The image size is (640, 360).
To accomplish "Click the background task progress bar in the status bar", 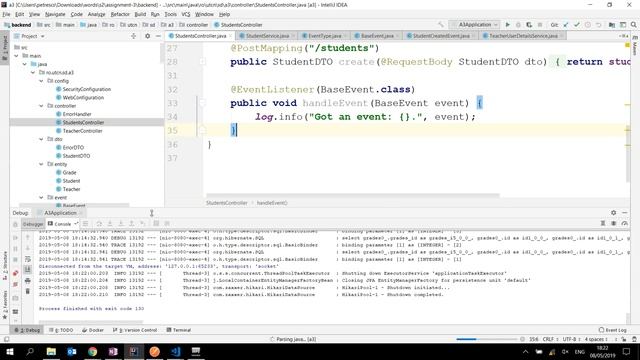I will tap(487, 339).
